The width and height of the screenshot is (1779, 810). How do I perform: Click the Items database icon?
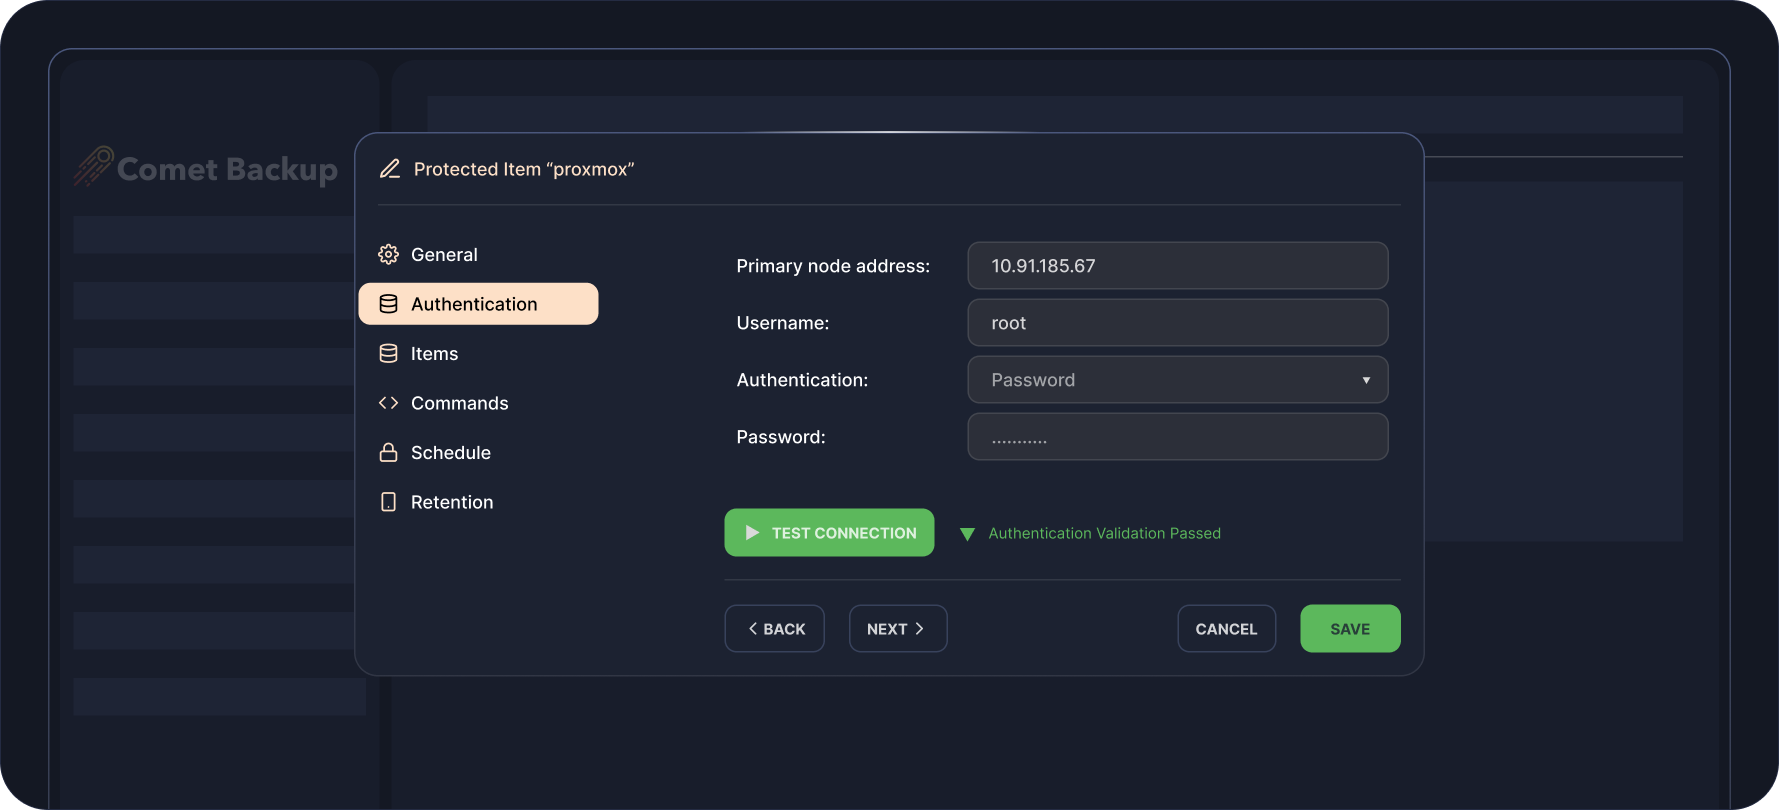click(x=388, y=354)
